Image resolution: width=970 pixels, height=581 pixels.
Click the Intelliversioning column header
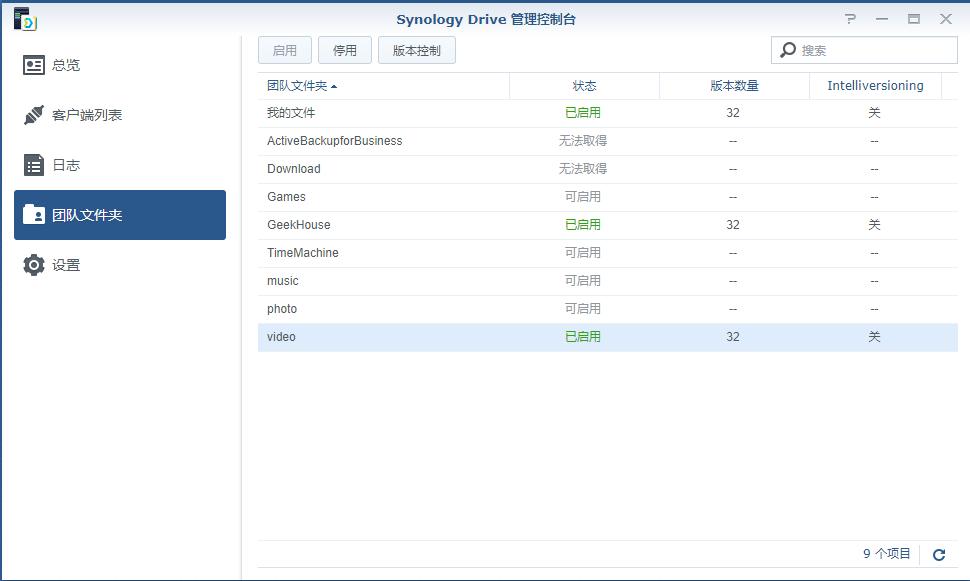coord(875,86)
